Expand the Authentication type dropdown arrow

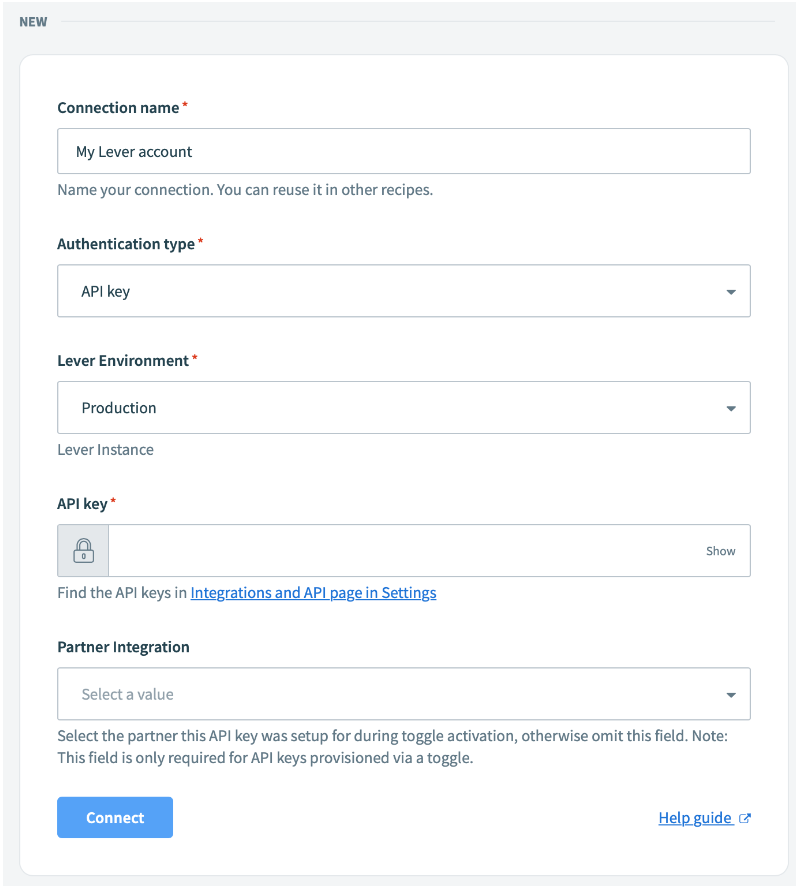tap(731, 292)
